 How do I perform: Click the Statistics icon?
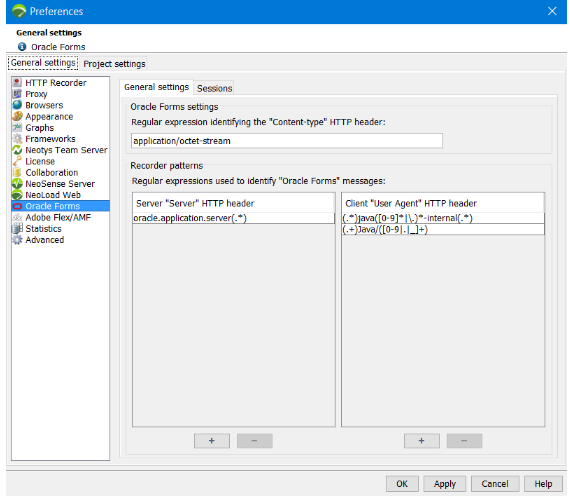pyautogui.click(x=17, y=229)
